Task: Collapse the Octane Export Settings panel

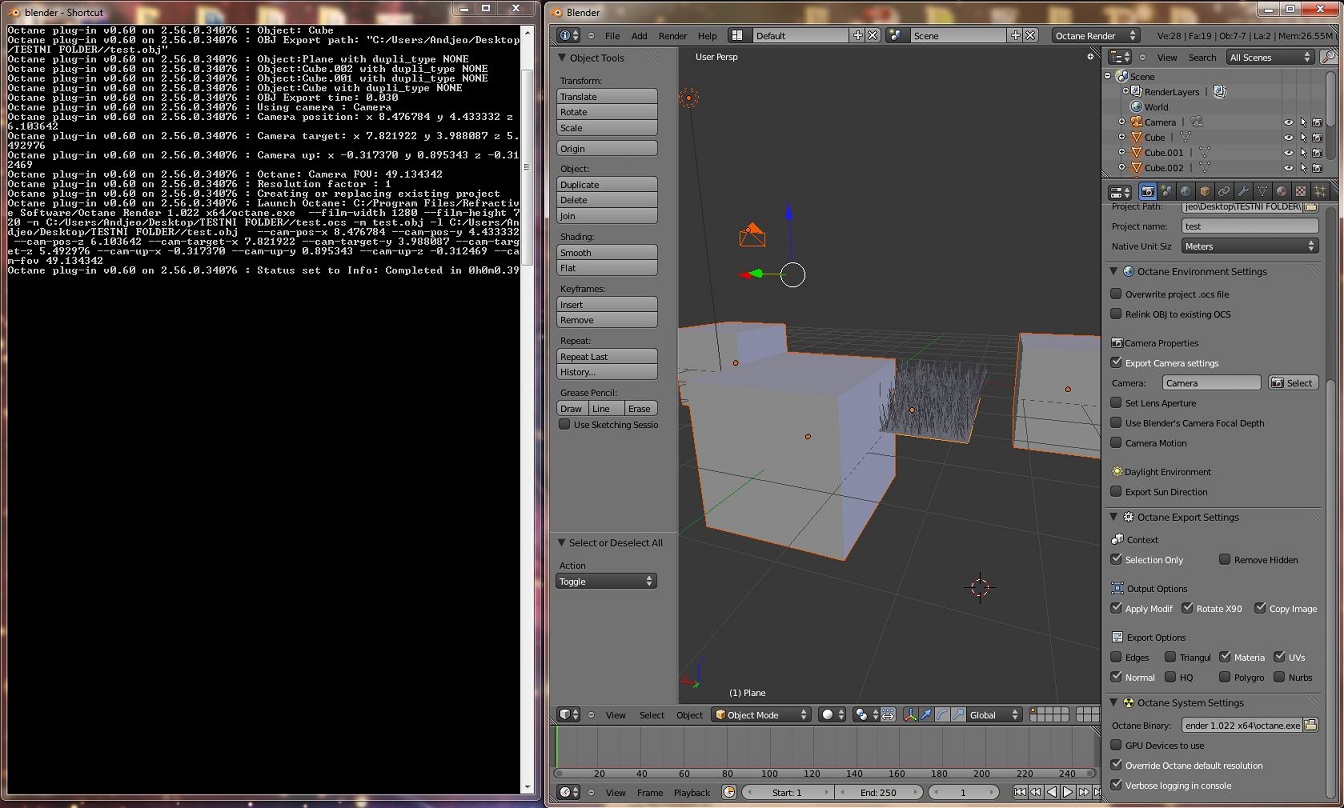Action: (x=1114, y=517)
